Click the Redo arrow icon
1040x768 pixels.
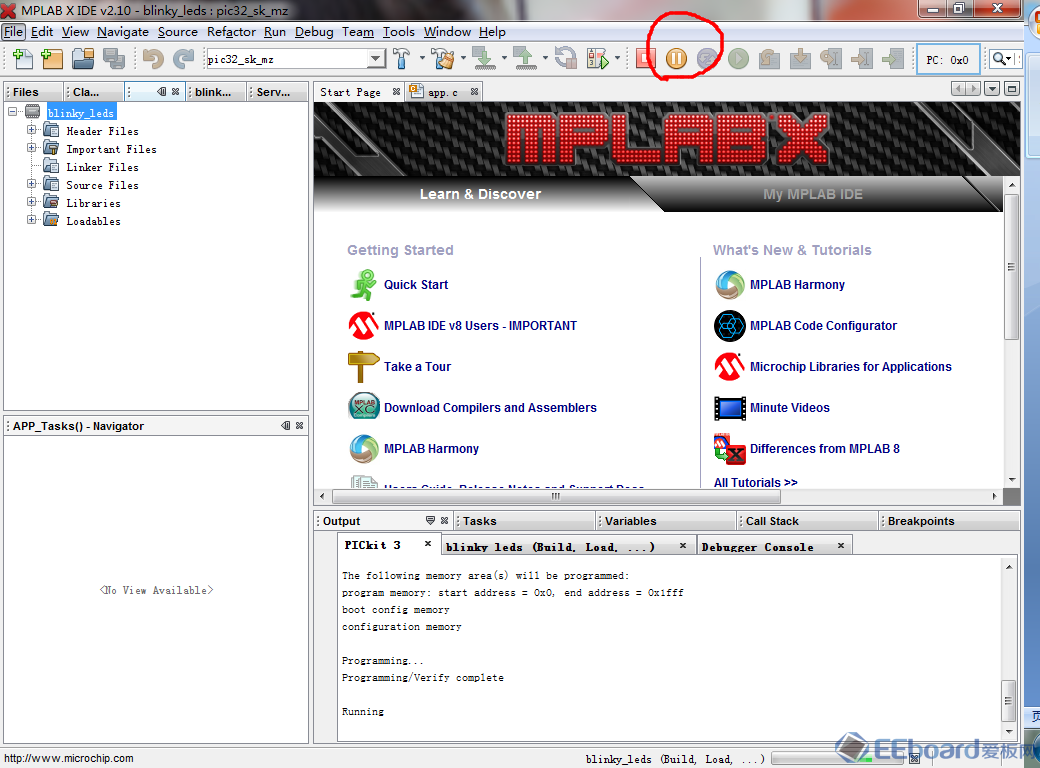tap(184, 59)
